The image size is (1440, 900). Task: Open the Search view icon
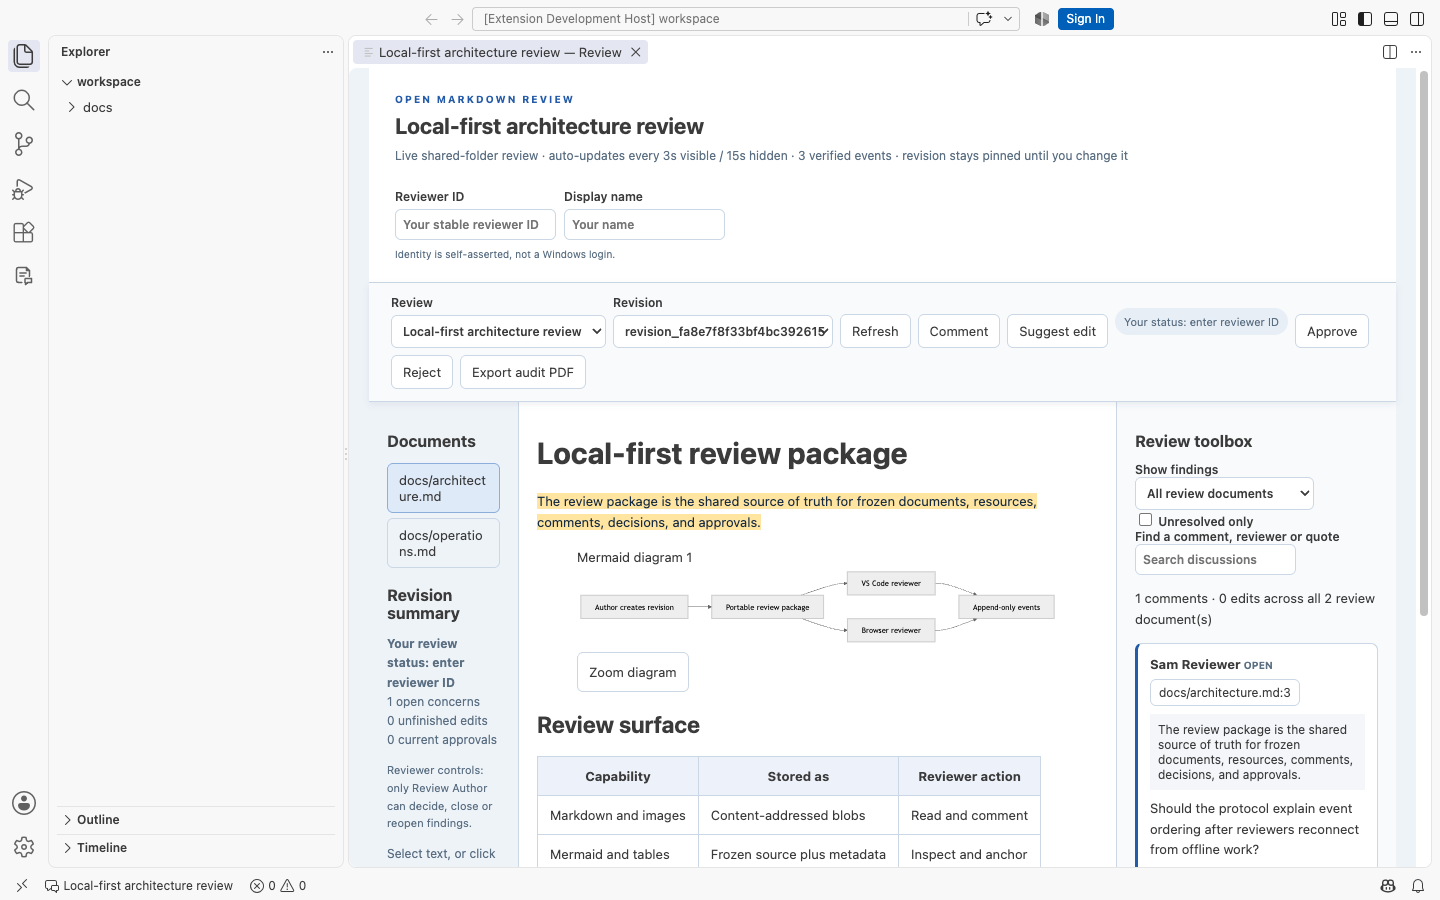24,100
